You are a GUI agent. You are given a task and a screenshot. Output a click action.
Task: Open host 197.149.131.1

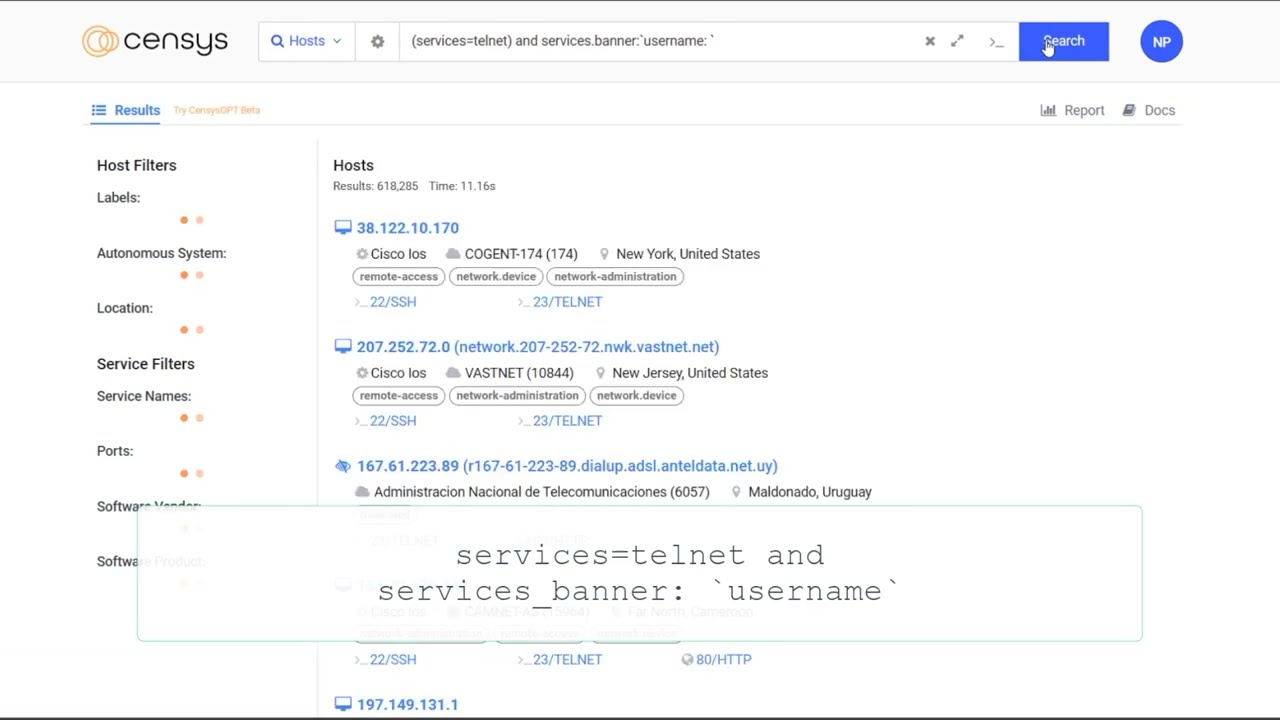pyautogui.click(x=407, y=705)
